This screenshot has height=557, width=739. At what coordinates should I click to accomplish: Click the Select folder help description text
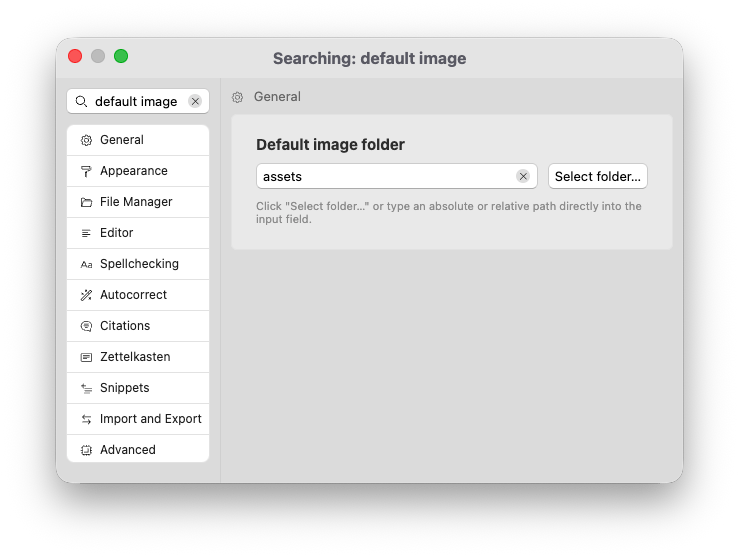(x=449, y=213)
